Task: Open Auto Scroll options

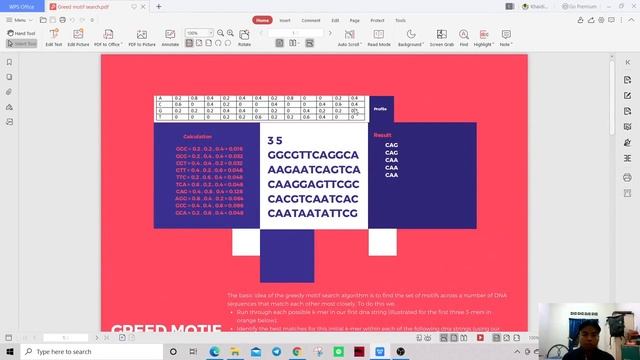Action: click(x=349, y=38)
